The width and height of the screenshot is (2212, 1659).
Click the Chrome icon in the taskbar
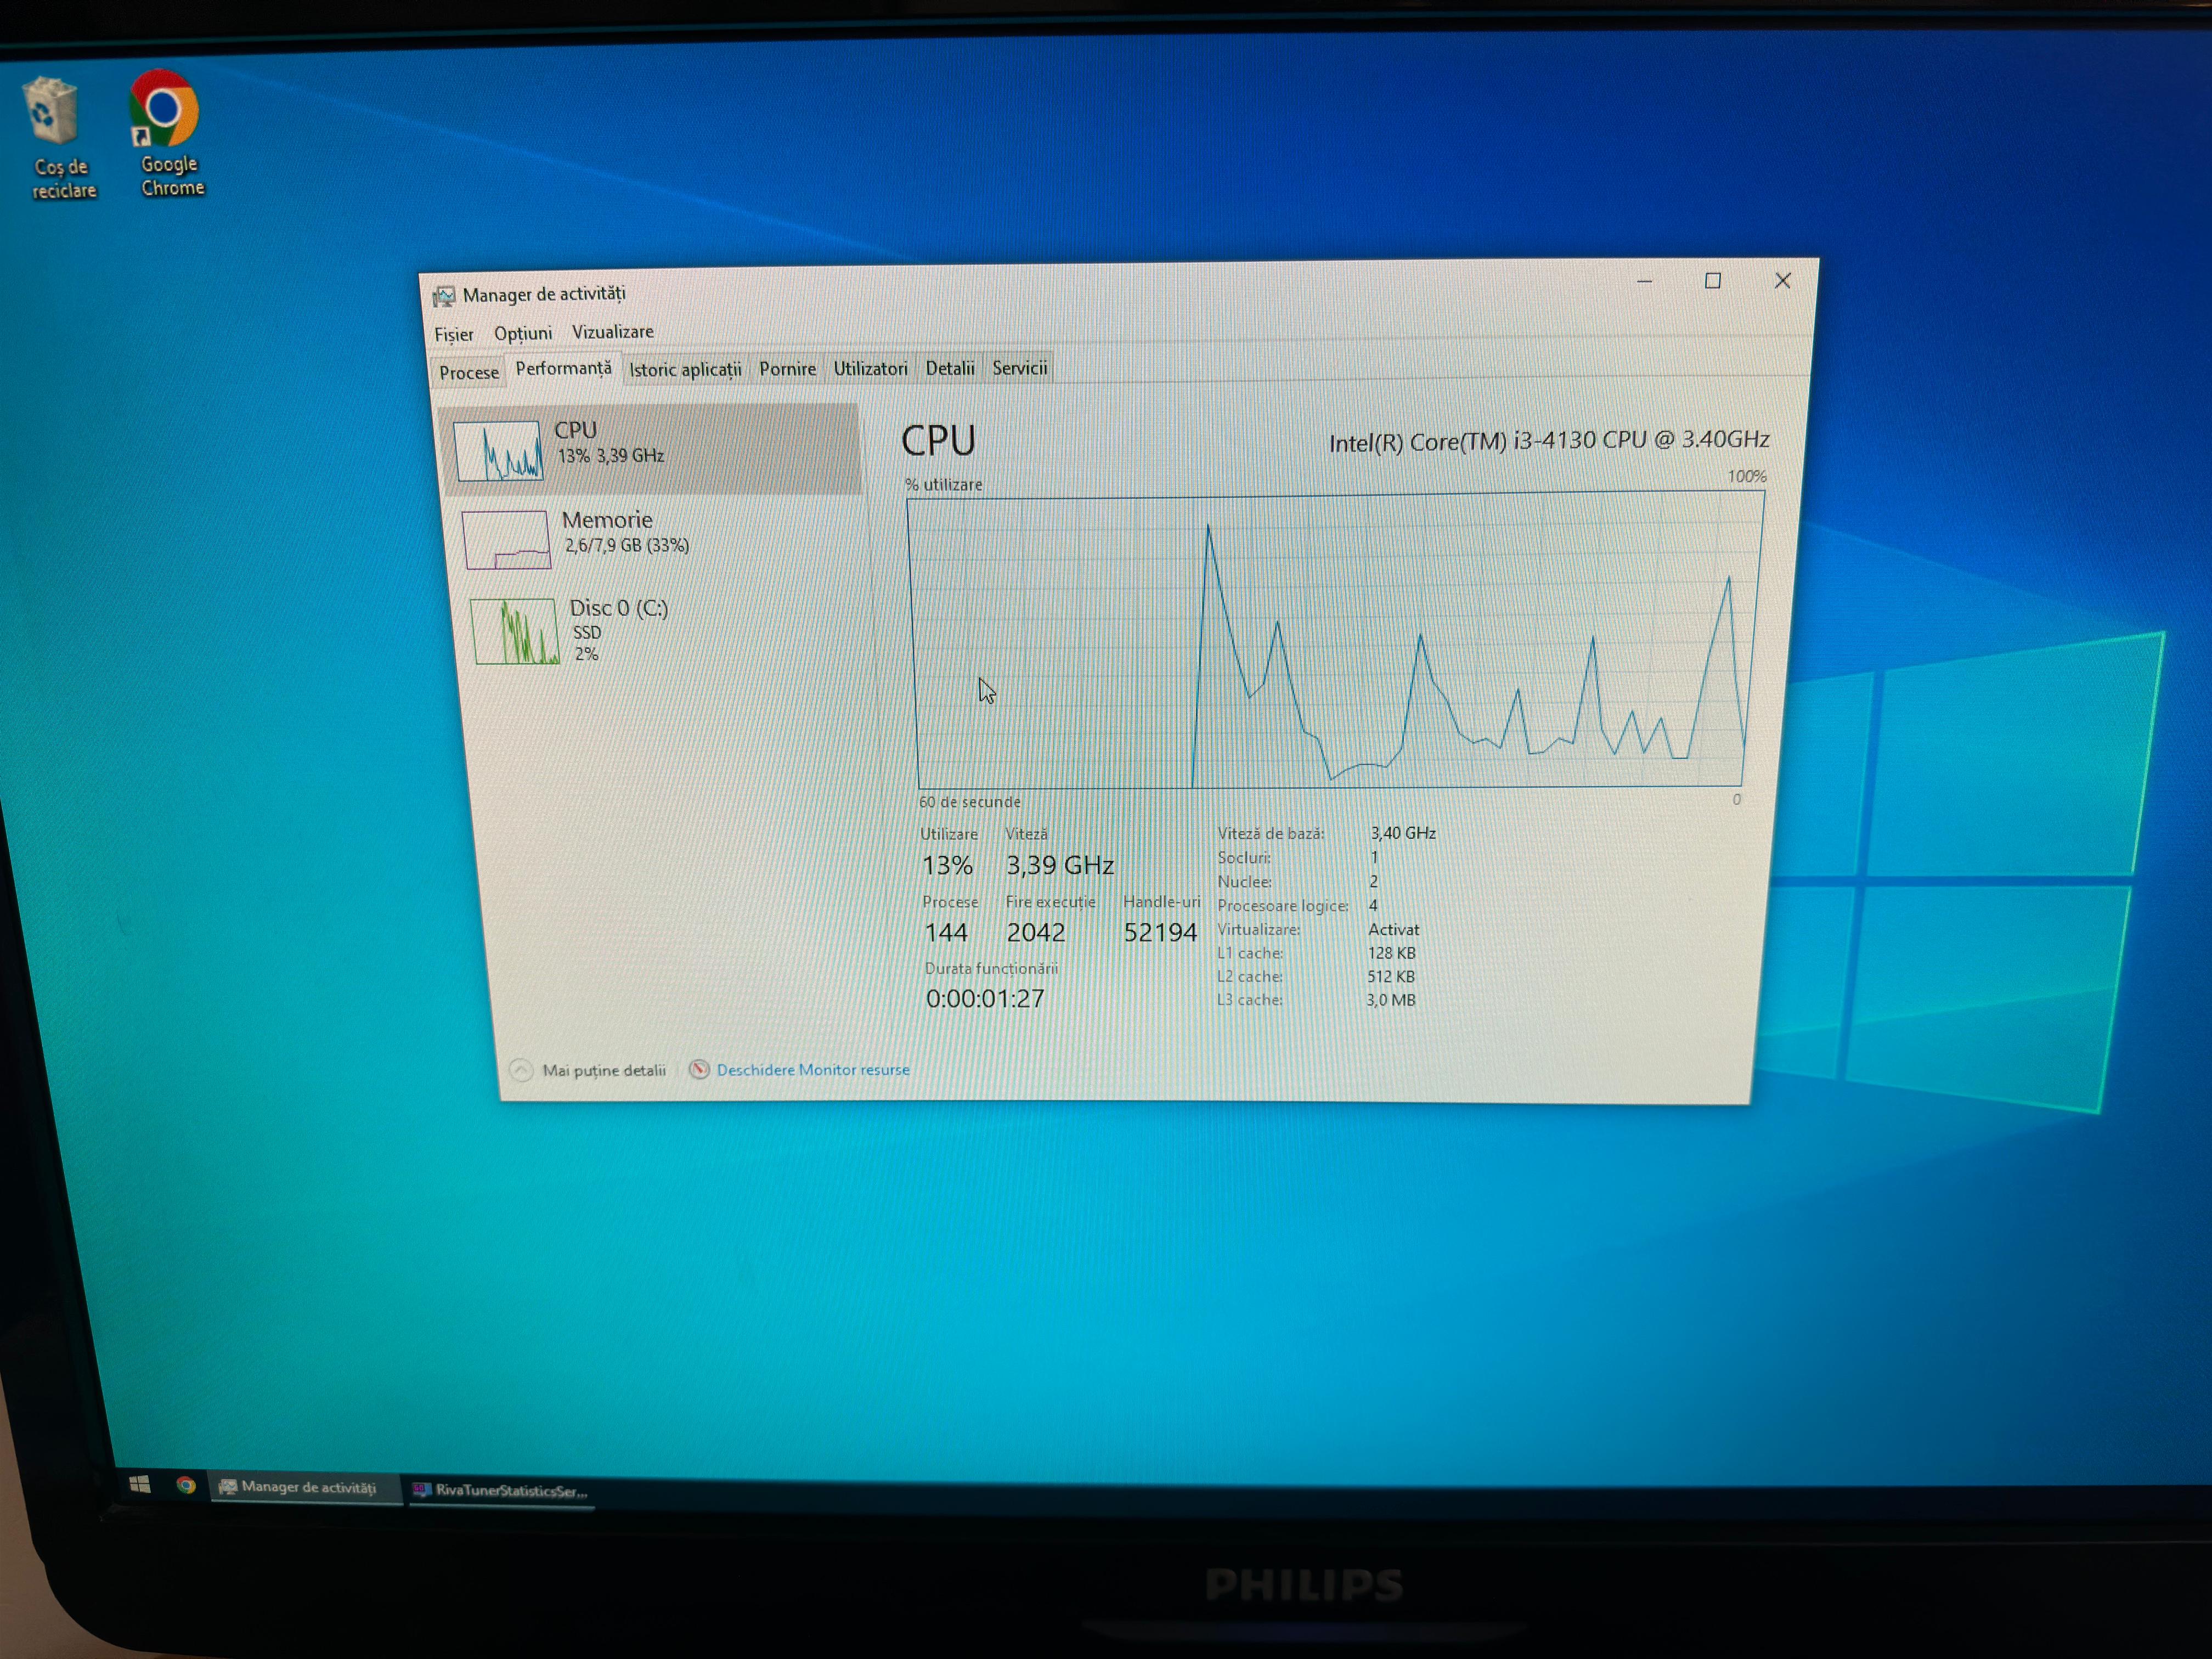[x=186, y=1485]
